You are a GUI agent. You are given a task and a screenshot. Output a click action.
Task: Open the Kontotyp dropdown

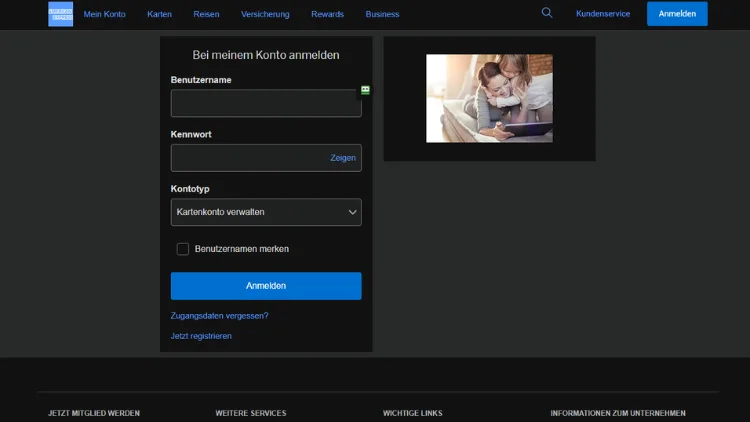click(266, 212)
